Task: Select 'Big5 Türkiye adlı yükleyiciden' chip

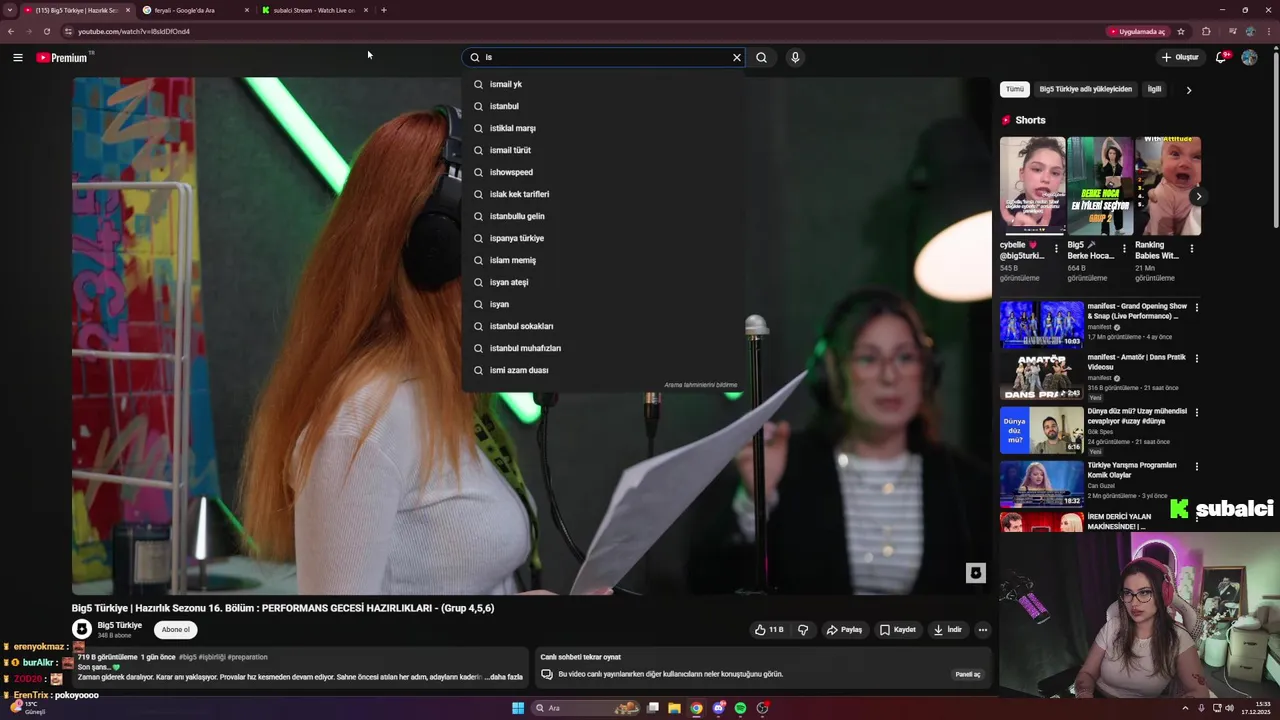Action: point(1085,89)
